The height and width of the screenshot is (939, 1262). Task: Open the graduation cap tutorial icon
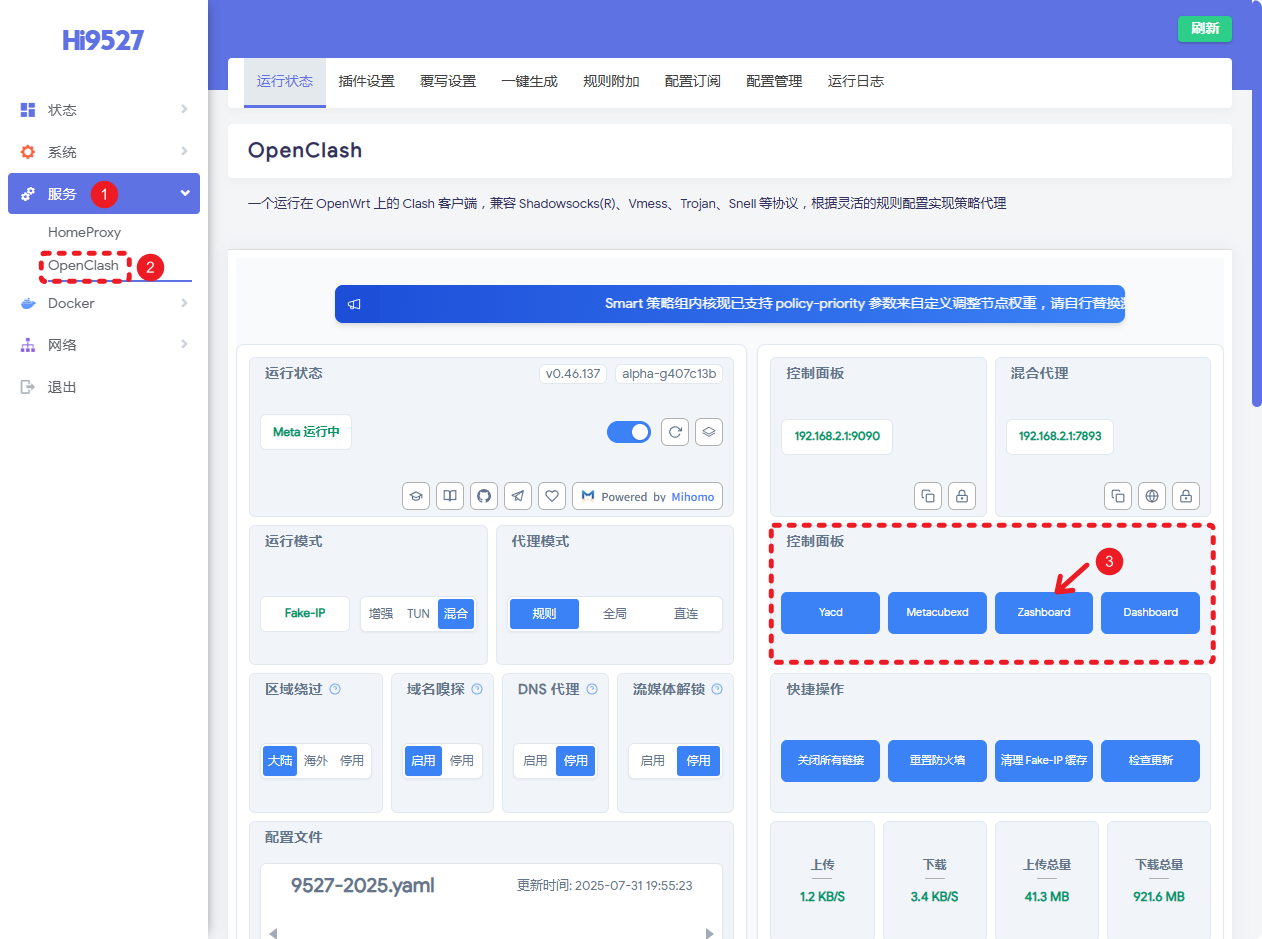pyautogui.click(x=416, y=496)
